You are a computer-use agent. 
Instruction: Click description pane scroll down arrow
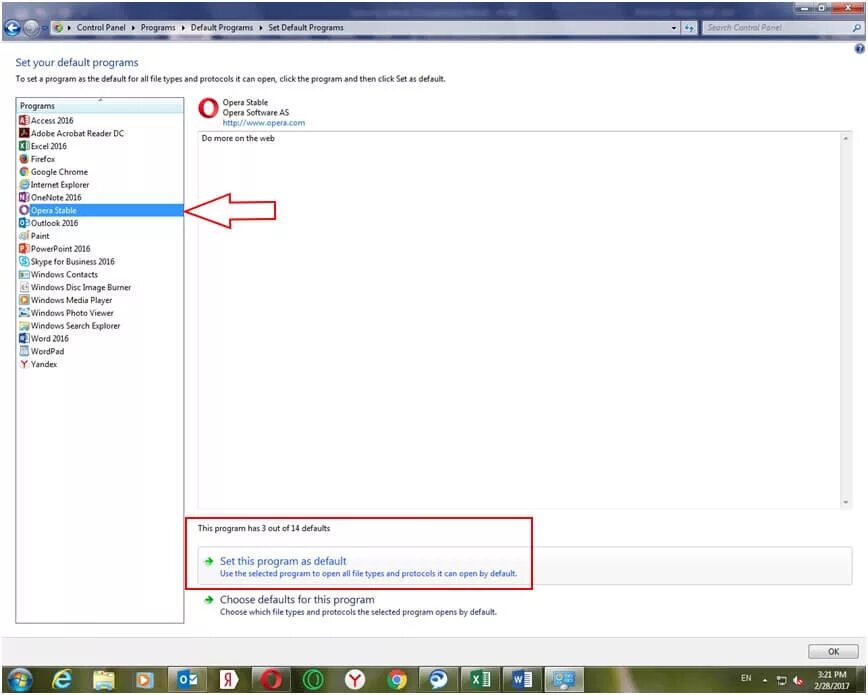[x=845, y=502]
